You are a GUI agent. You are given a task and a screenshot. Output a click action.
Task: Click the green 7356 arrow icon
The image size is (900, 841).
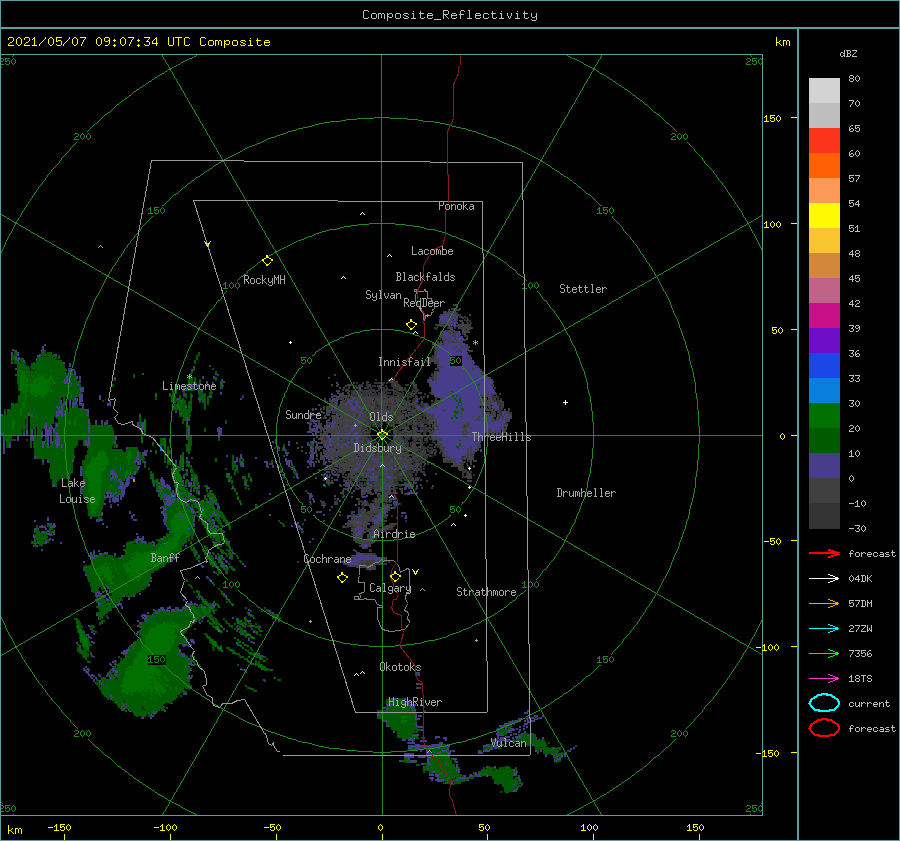(x=824, y=653)
